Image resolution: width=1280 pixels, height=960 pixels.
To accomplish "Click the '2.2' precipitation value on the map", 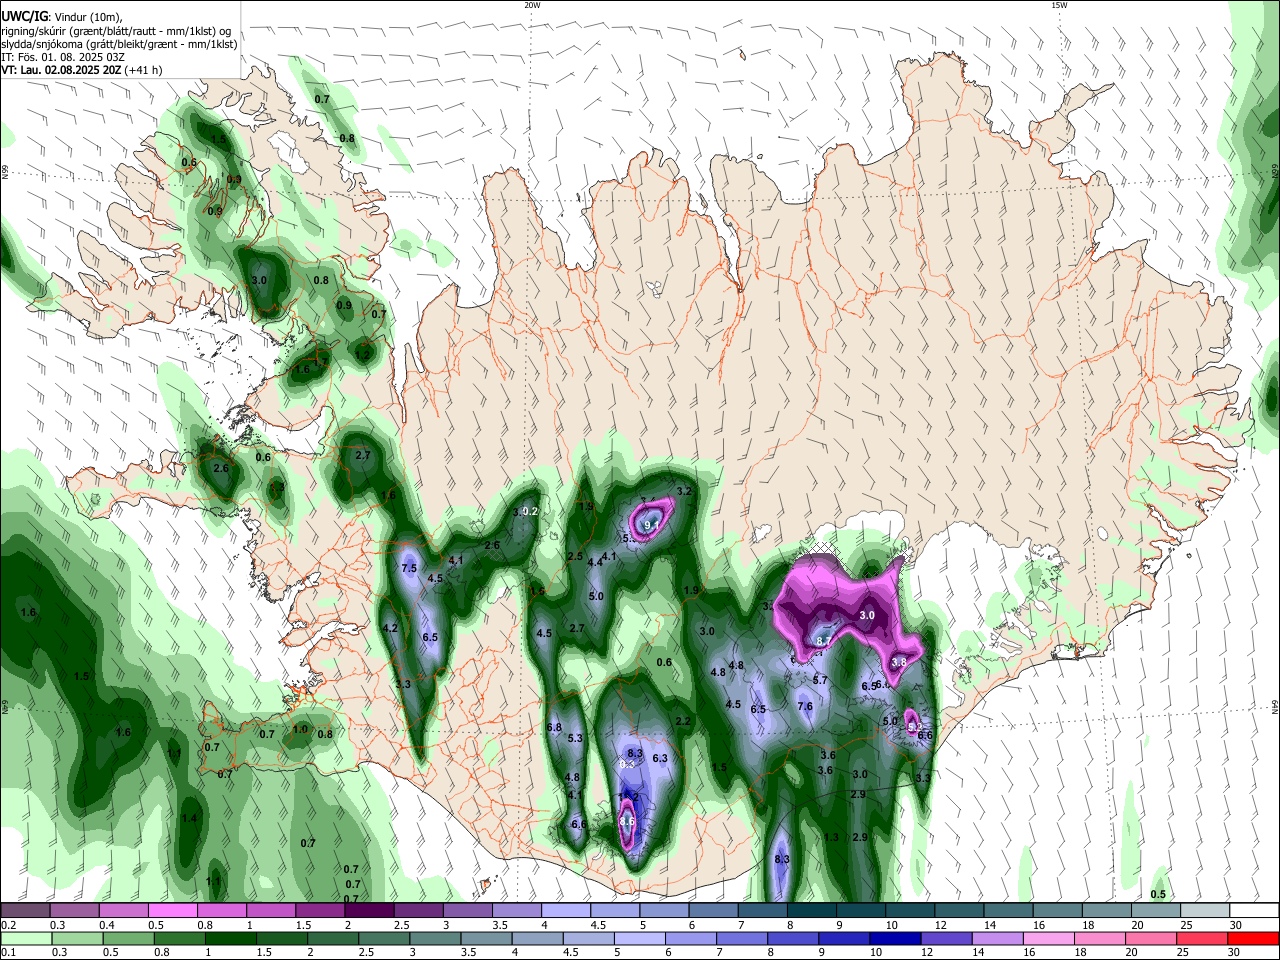I will (x=684, y=721).
